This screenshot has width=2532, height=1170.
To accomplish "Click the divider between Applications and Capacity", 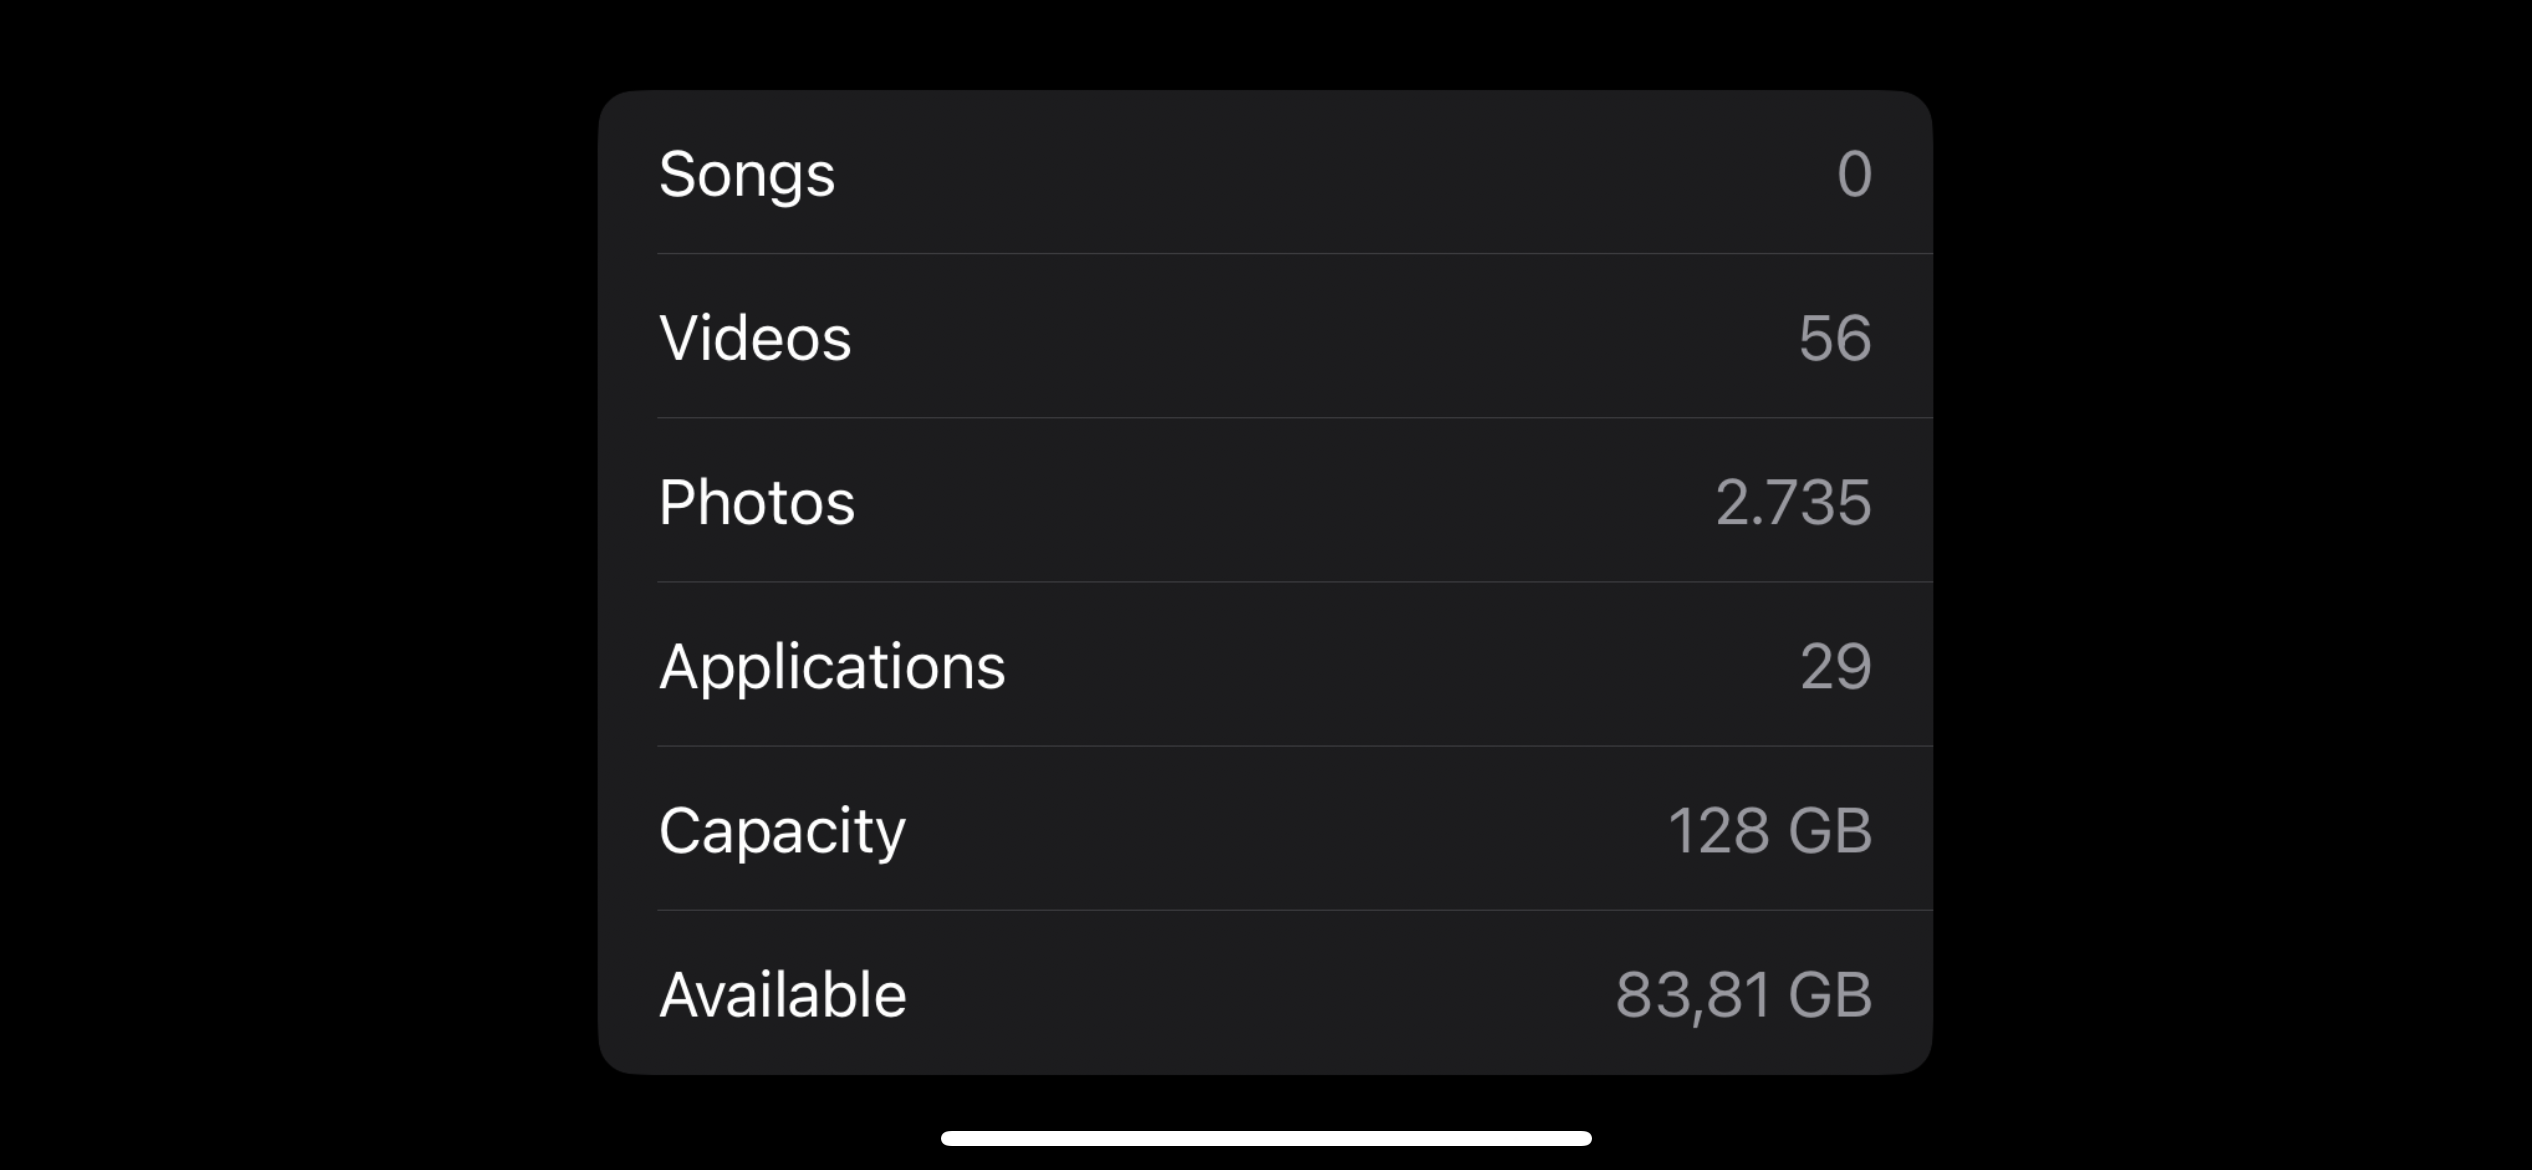I will (x=1295, y=746).
